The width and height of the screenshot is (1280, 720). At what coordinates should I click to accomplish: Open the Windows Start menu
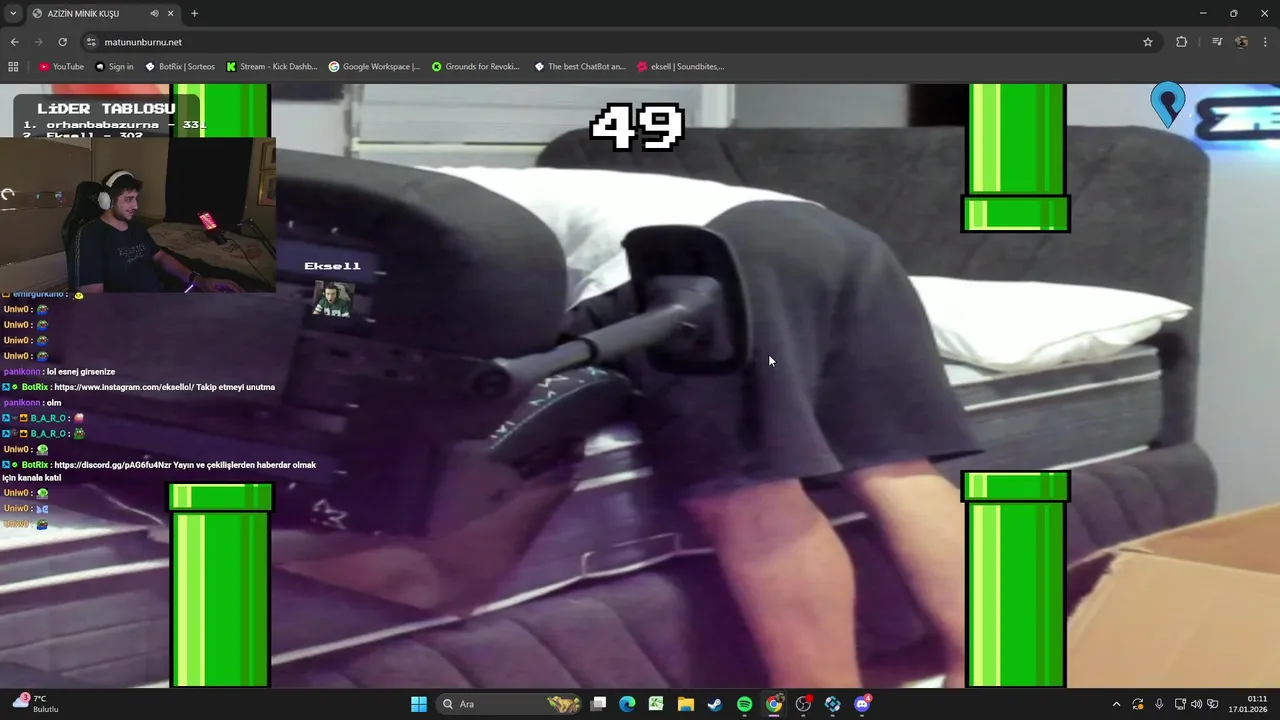point(419,704)
